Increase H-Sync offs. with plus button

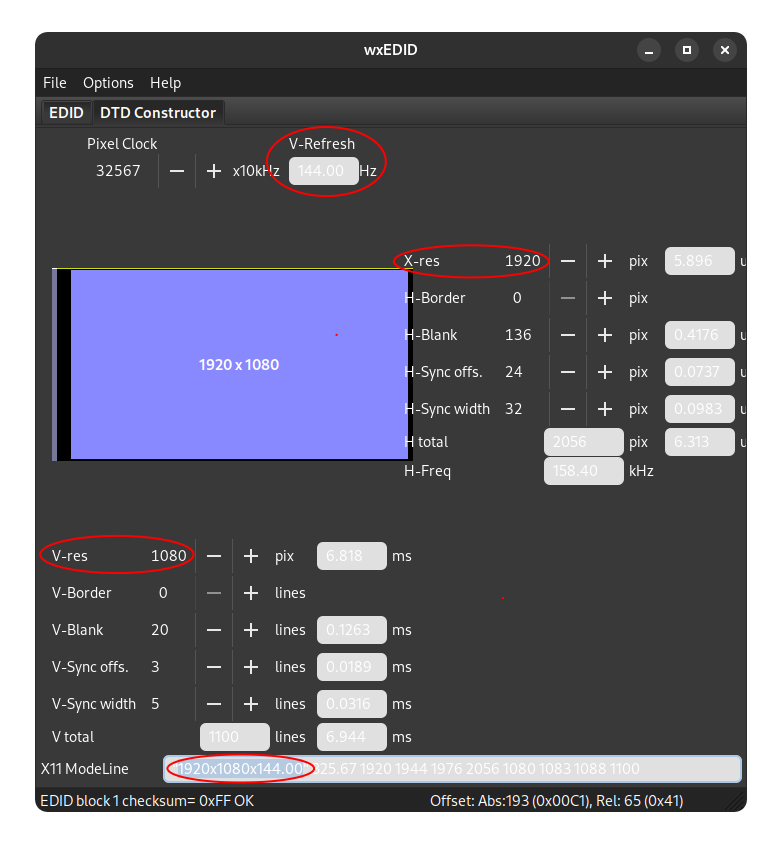click(604, 372)
